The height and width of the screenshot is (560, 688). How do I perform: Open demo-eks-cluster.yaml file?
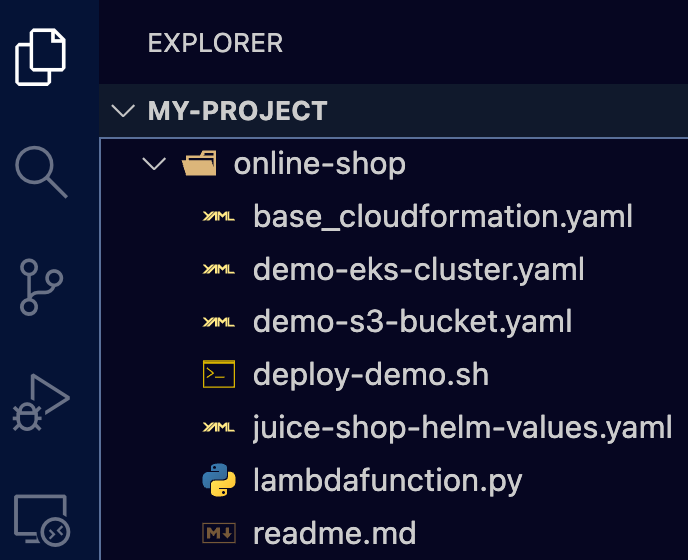tap(419, 269)
